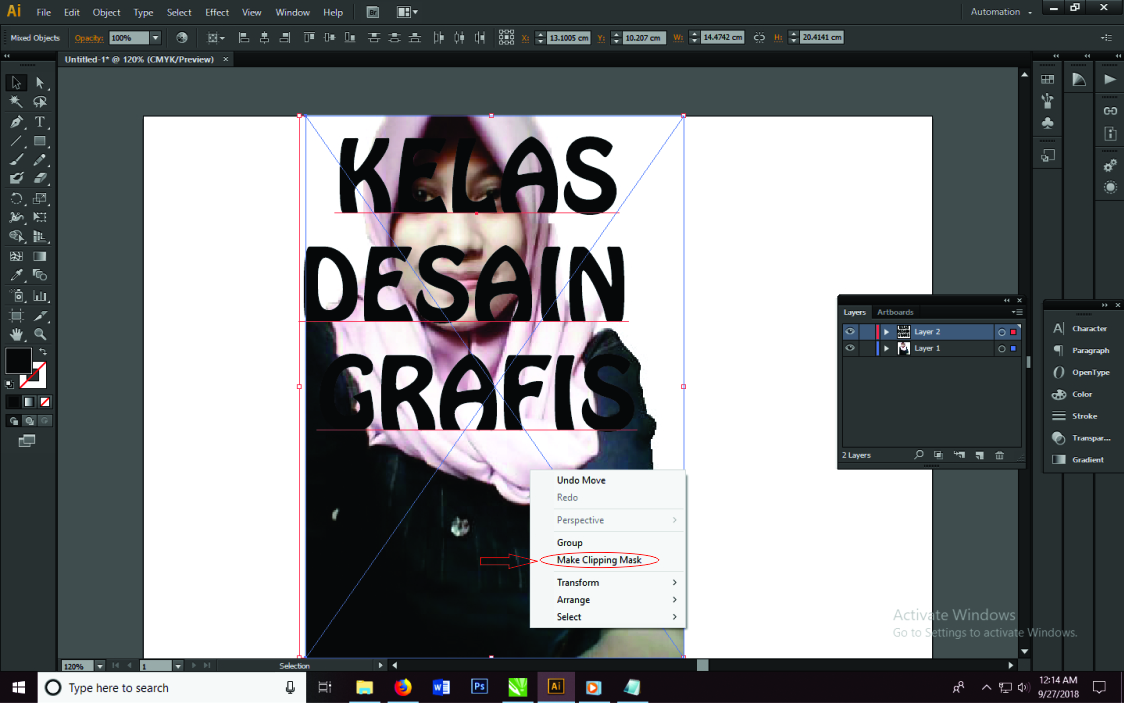The image size is (1124, 703).
Task: Select the Zoom tool
Action: point(40,334)
